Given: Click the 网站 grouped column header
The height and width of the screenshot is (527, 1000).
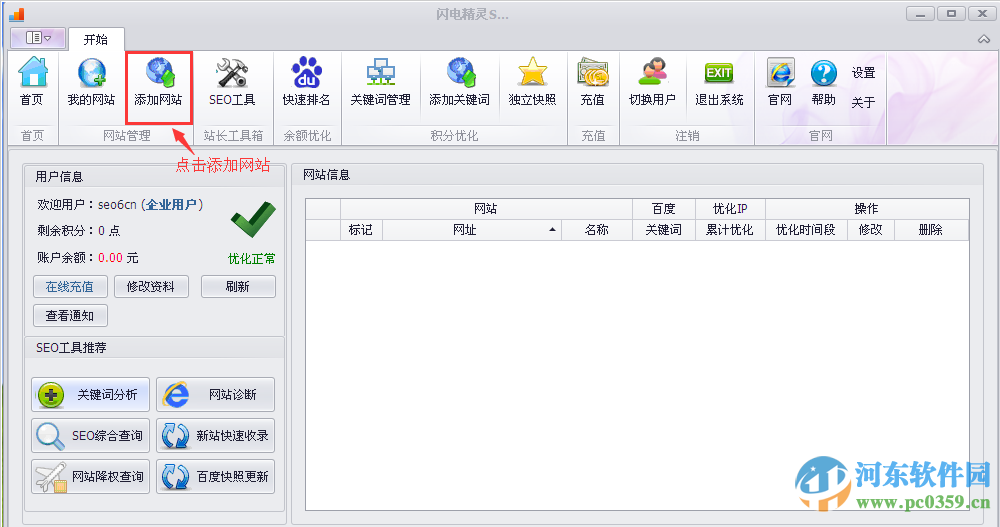Looking at the screenshot, I should click(x=486, y=209).
